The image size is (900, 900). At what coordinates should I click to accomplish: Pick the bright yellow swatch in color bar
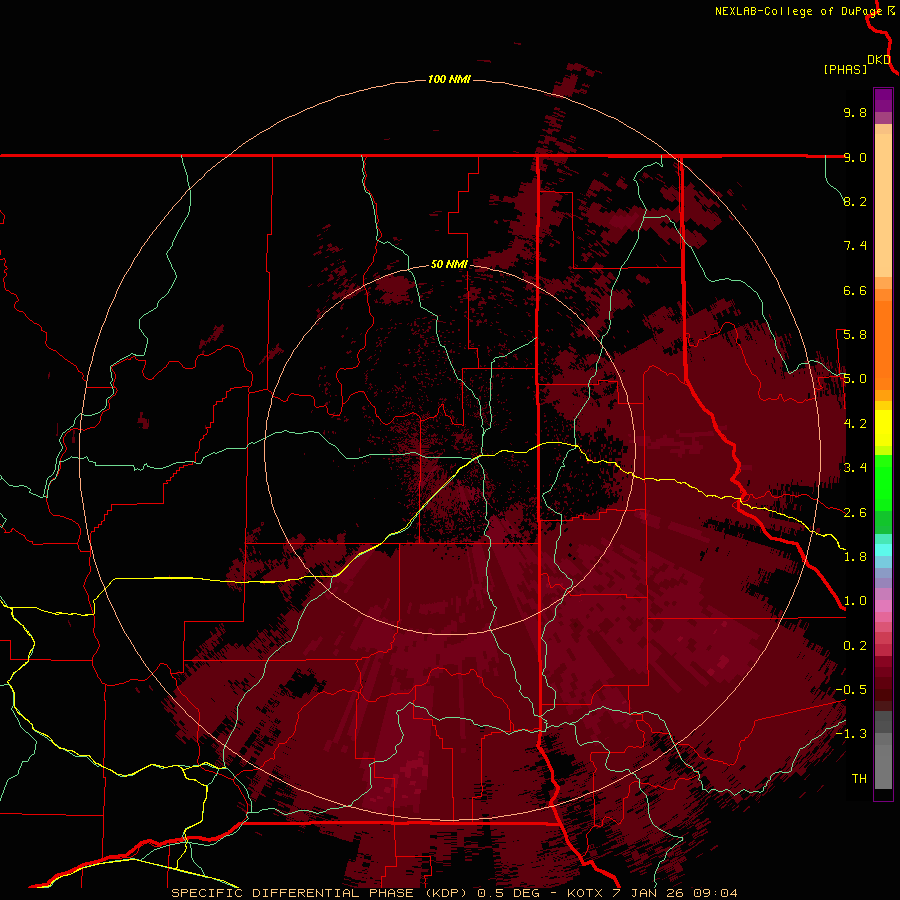pos(883,427)
